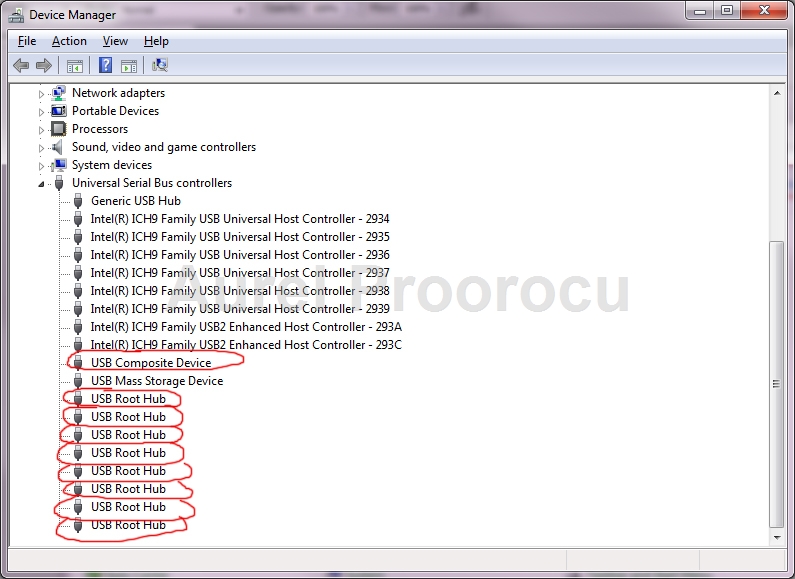Click the scrollbar up arrow
This screenshot has width=795, height=579.
776,93
